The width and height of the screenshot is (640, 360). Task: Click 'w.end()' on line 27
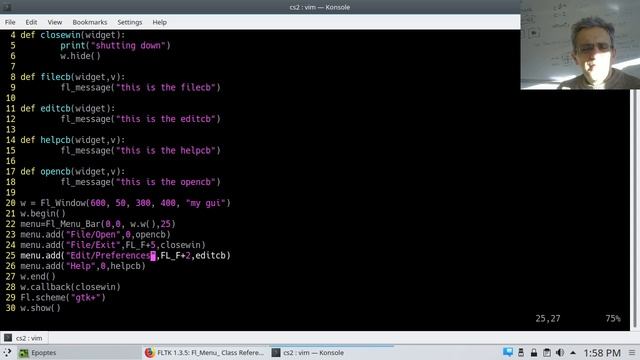(x=38, y=277)
